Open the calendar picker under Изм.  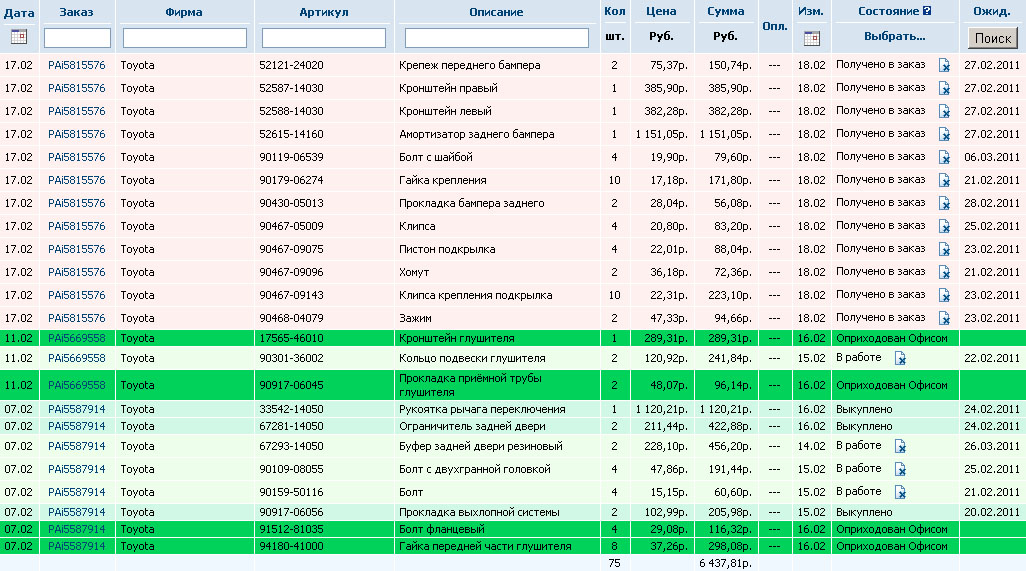point(811,38)
